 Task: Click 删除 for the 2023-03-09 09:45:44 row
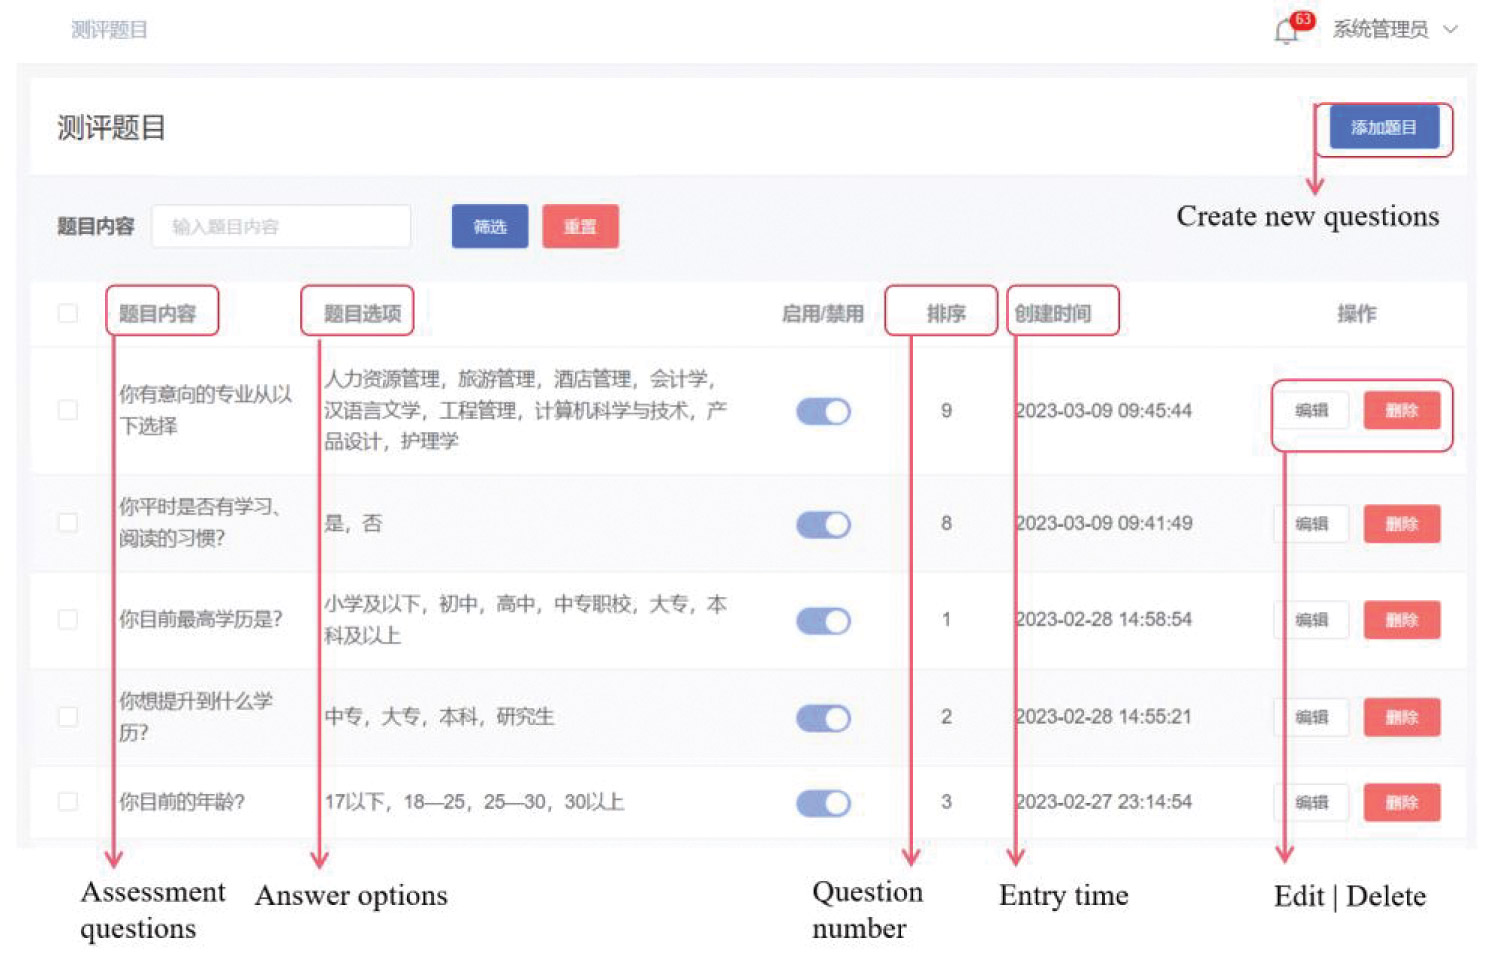click(1402, 410)
